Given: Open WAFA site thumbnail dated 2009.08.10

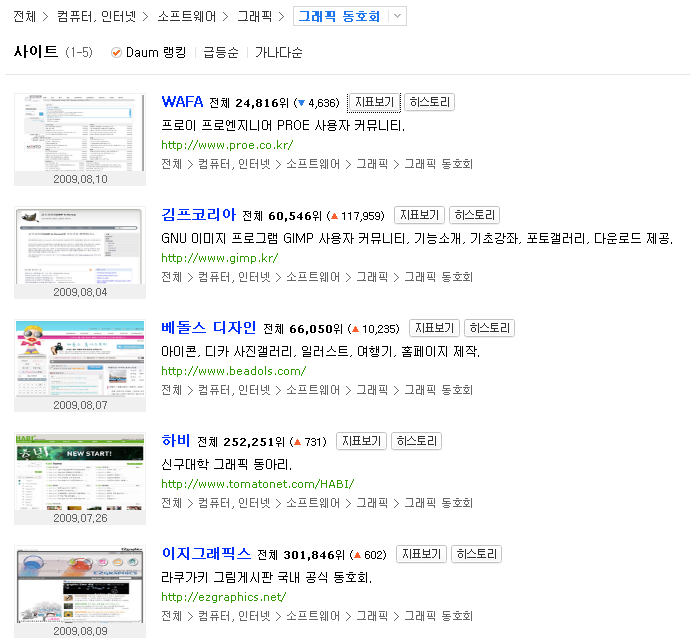Looking at the screenshot, I should click(x=80, y=139).
